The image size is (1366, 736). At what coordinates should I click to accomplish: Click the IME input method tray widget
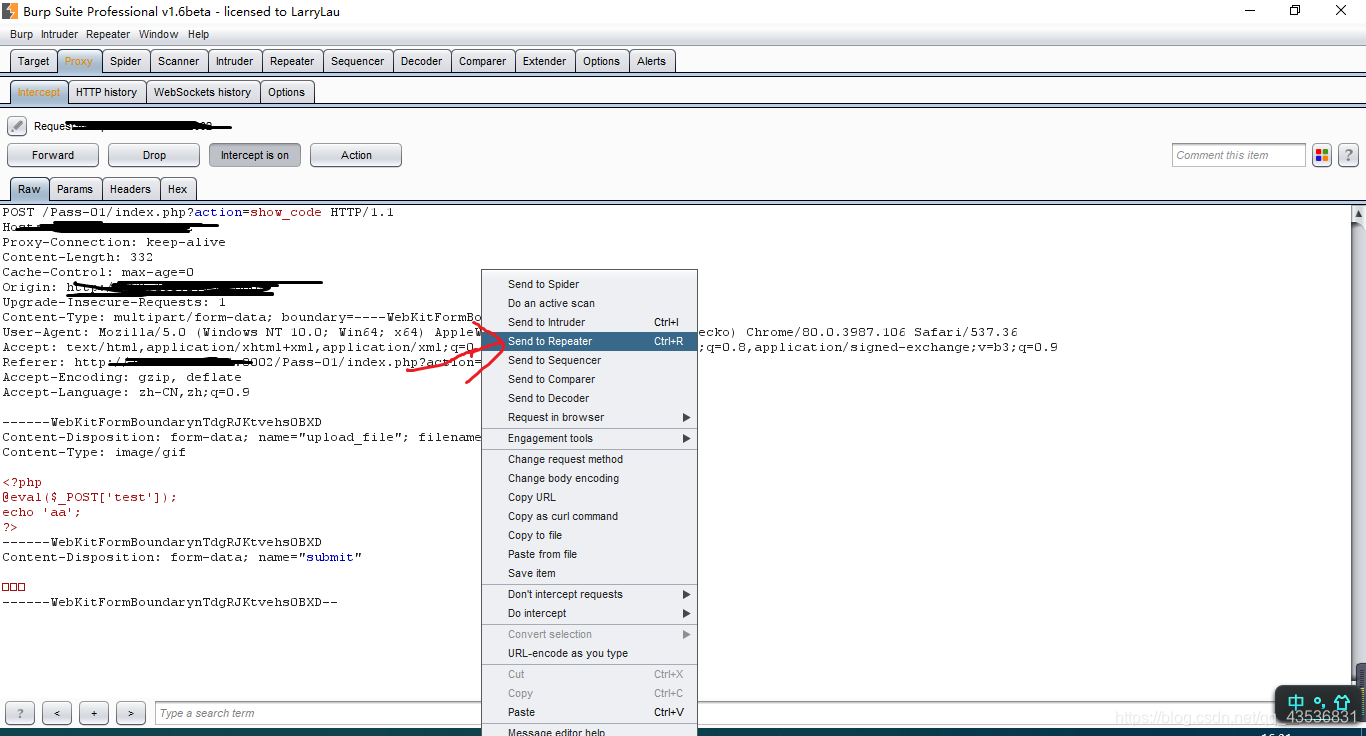(x=1319, y=703)
